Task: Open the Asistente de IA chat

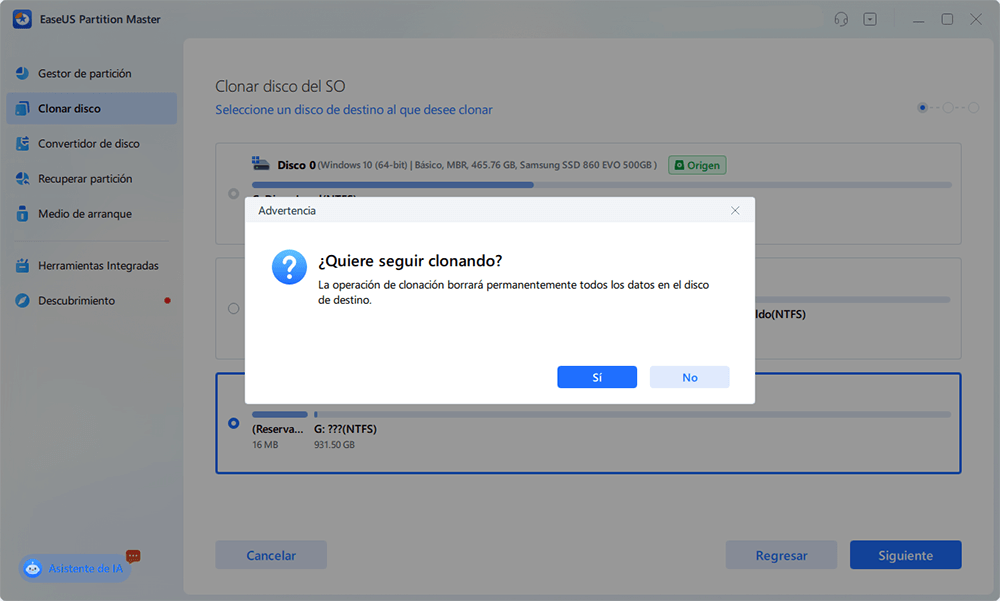Action: (x=75, y=568)
